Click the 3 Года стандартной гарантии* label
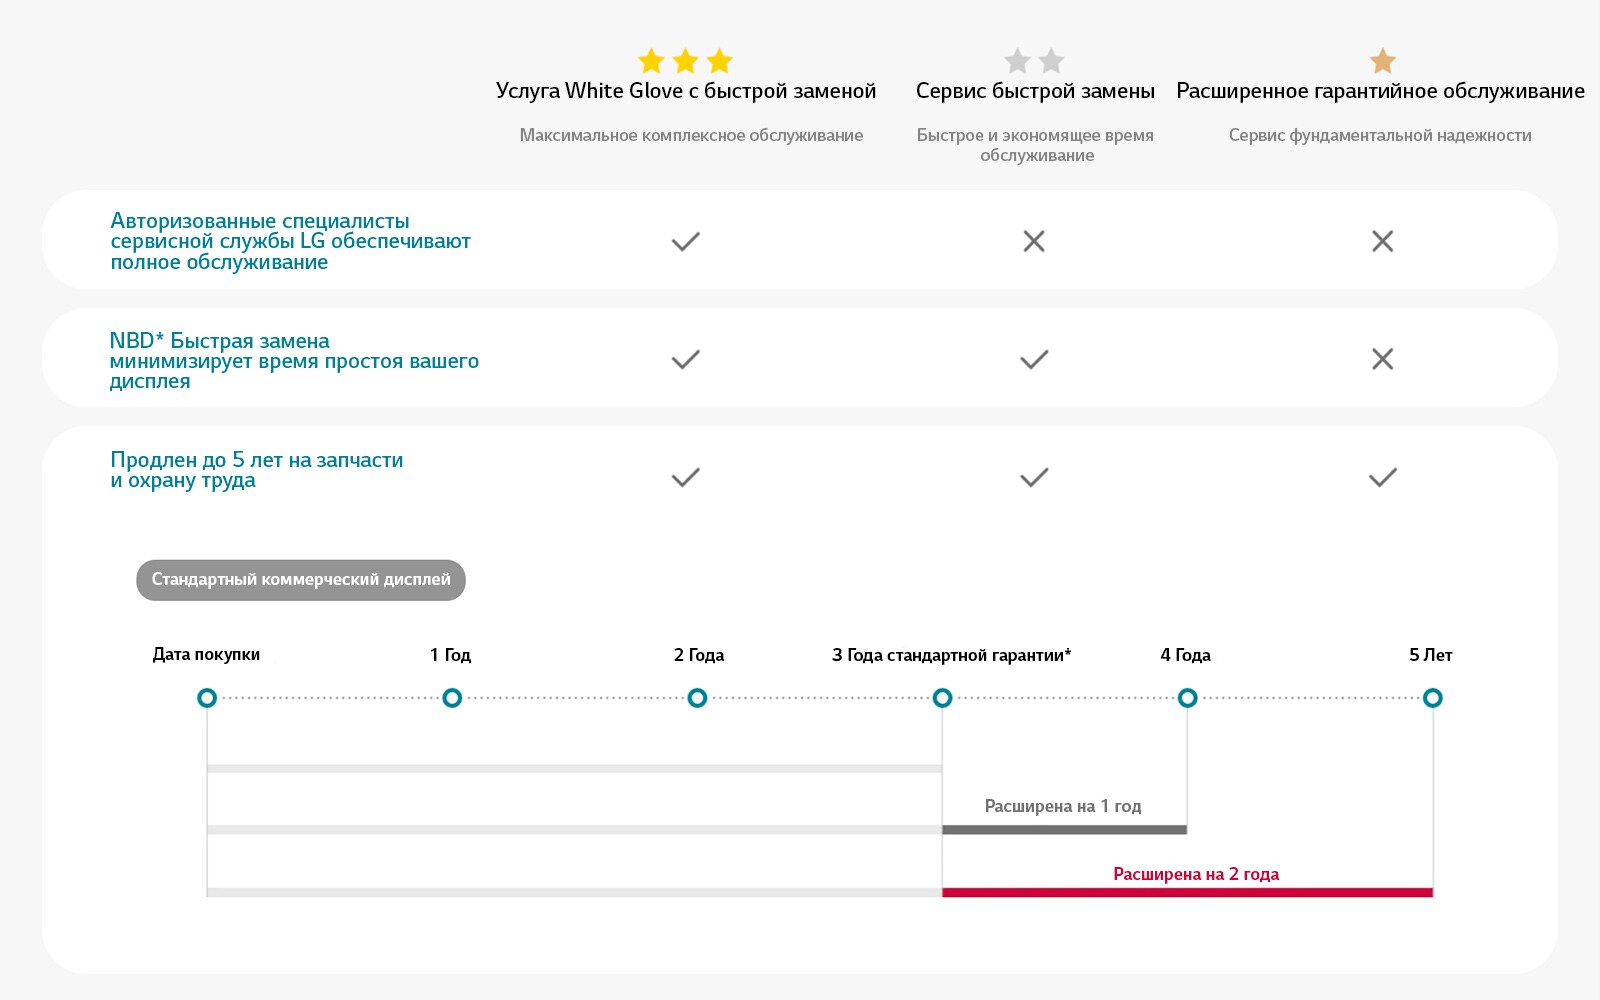 (951, 655)
